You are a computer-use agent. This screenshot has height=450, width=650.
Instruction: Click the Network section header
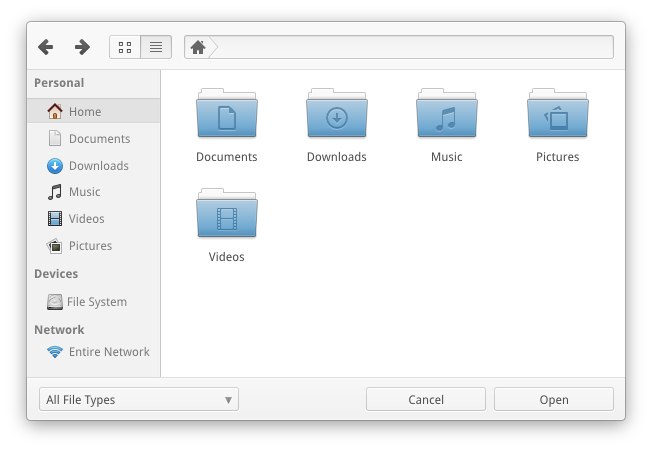[59, 330]
